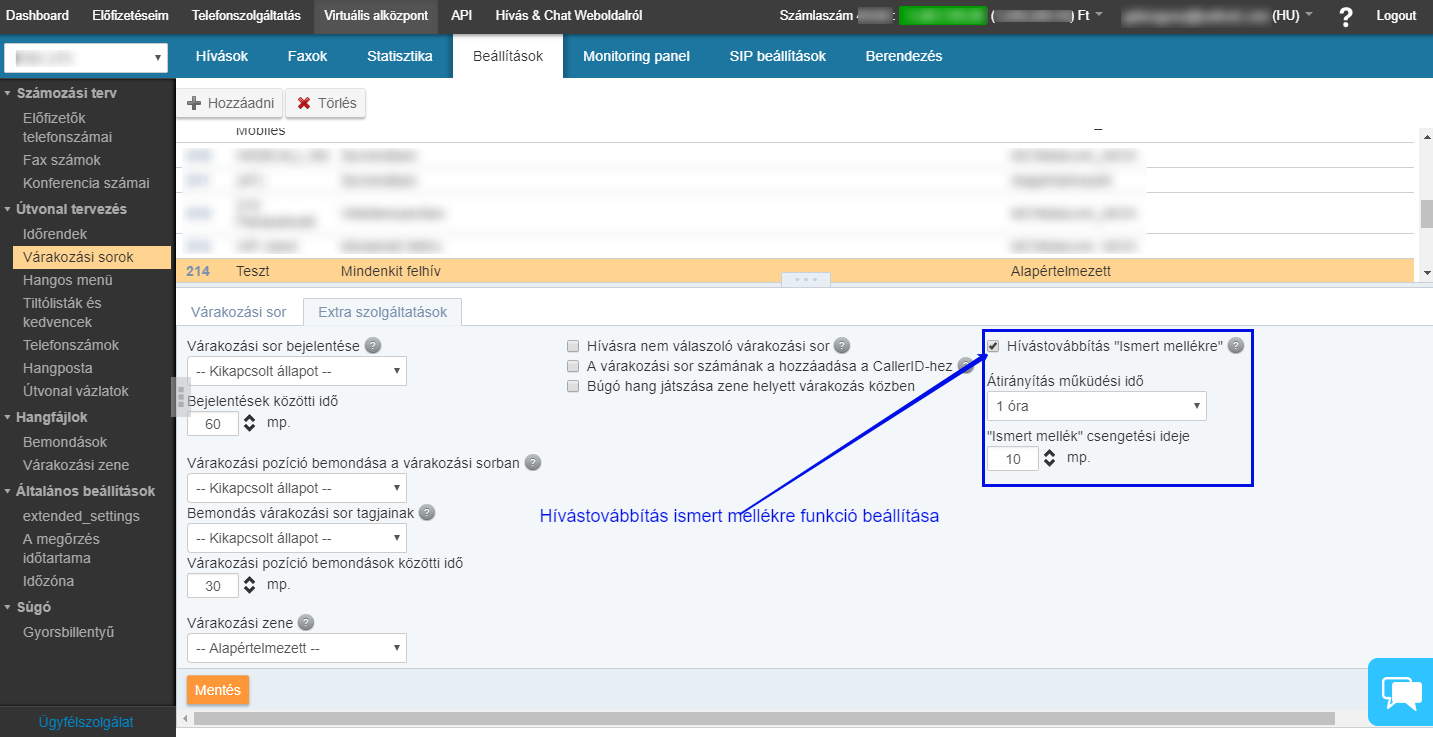Click the Ismert mellék csengetési ideje field

click(x=1013, y=459)
